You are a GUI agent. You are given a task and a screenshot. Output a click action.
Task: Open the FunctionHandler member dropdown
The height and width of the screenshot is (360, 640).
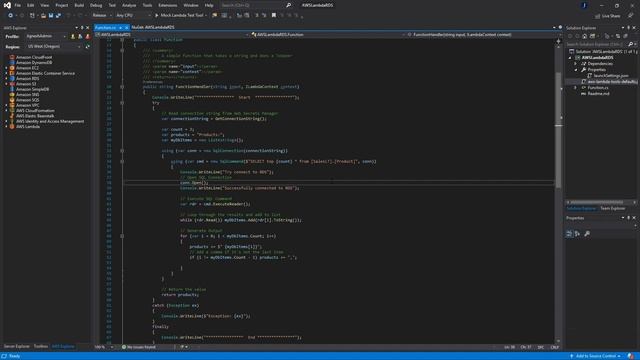pyautogui.click(x=481, y=35)
